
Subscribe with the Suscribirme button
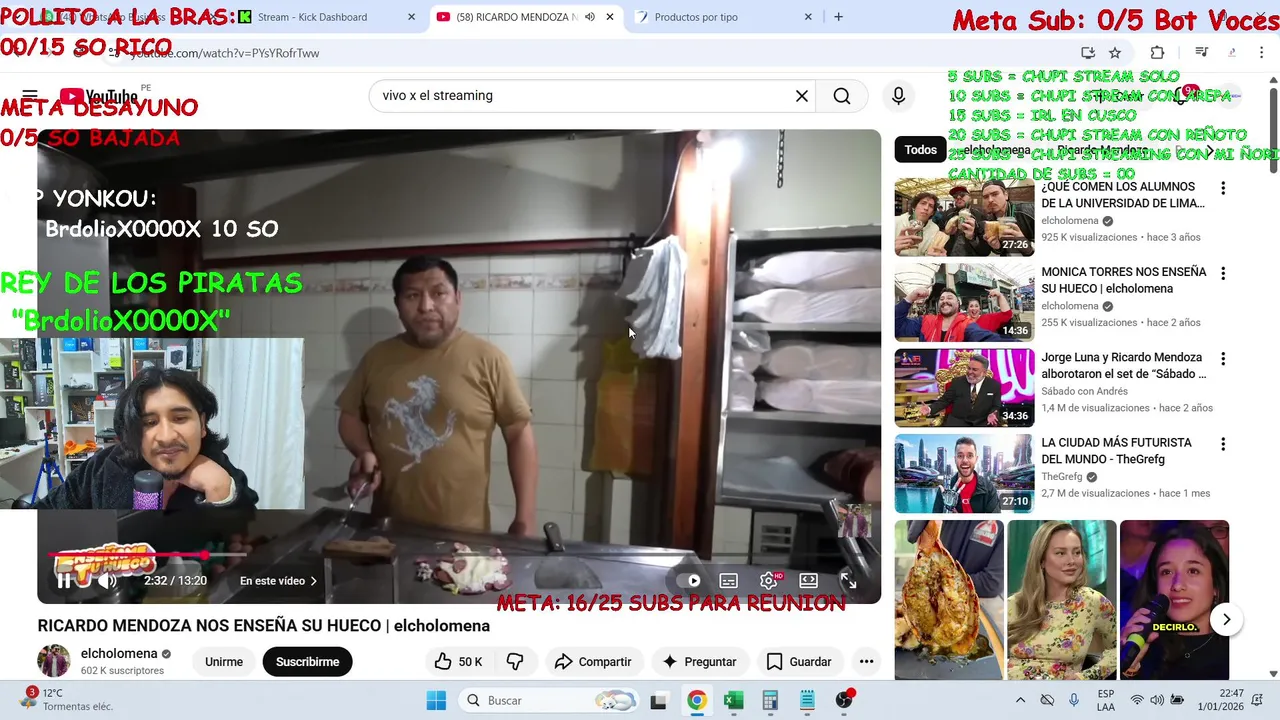pos(307,662)
